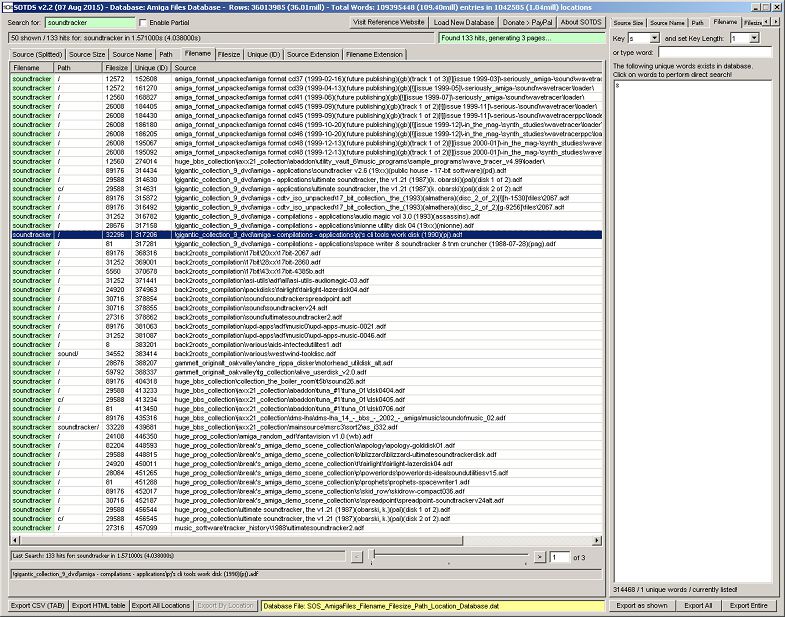Click Load New Database button

tap(463, 21)
